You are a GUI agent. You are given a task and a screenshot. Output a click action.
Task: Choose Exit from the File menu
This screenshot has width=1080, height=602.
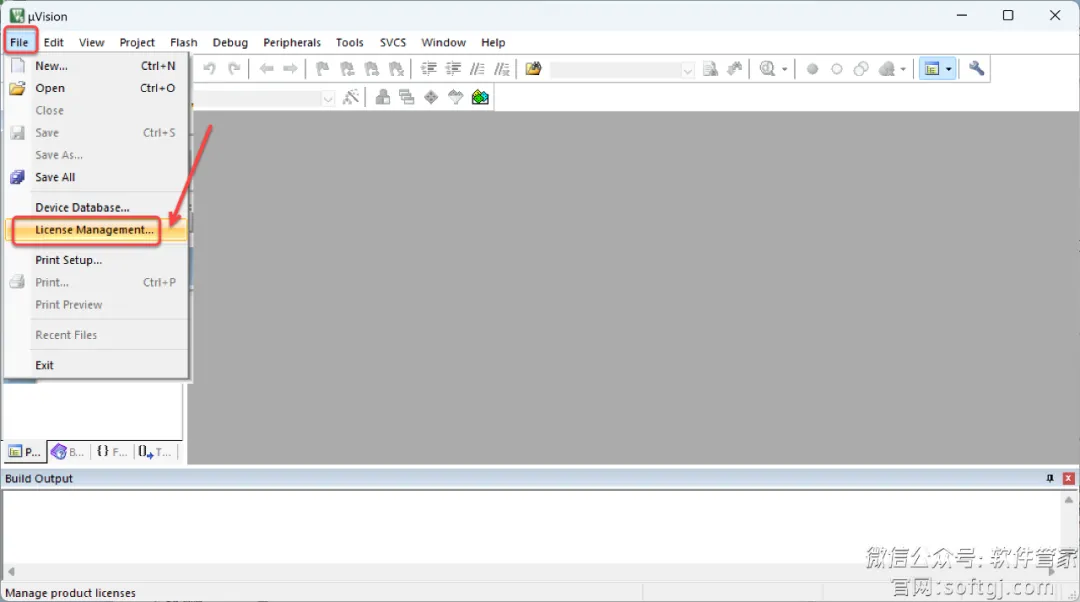[96, 365]
